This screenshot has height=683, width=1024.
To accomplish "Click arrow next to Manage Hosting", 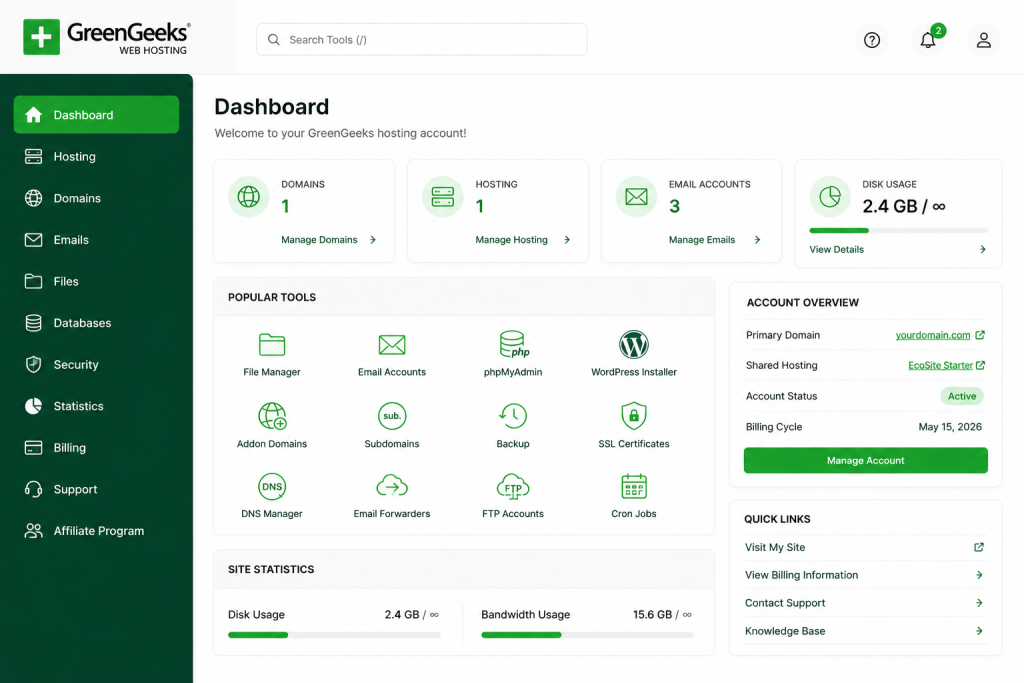I will coord(567,240).
